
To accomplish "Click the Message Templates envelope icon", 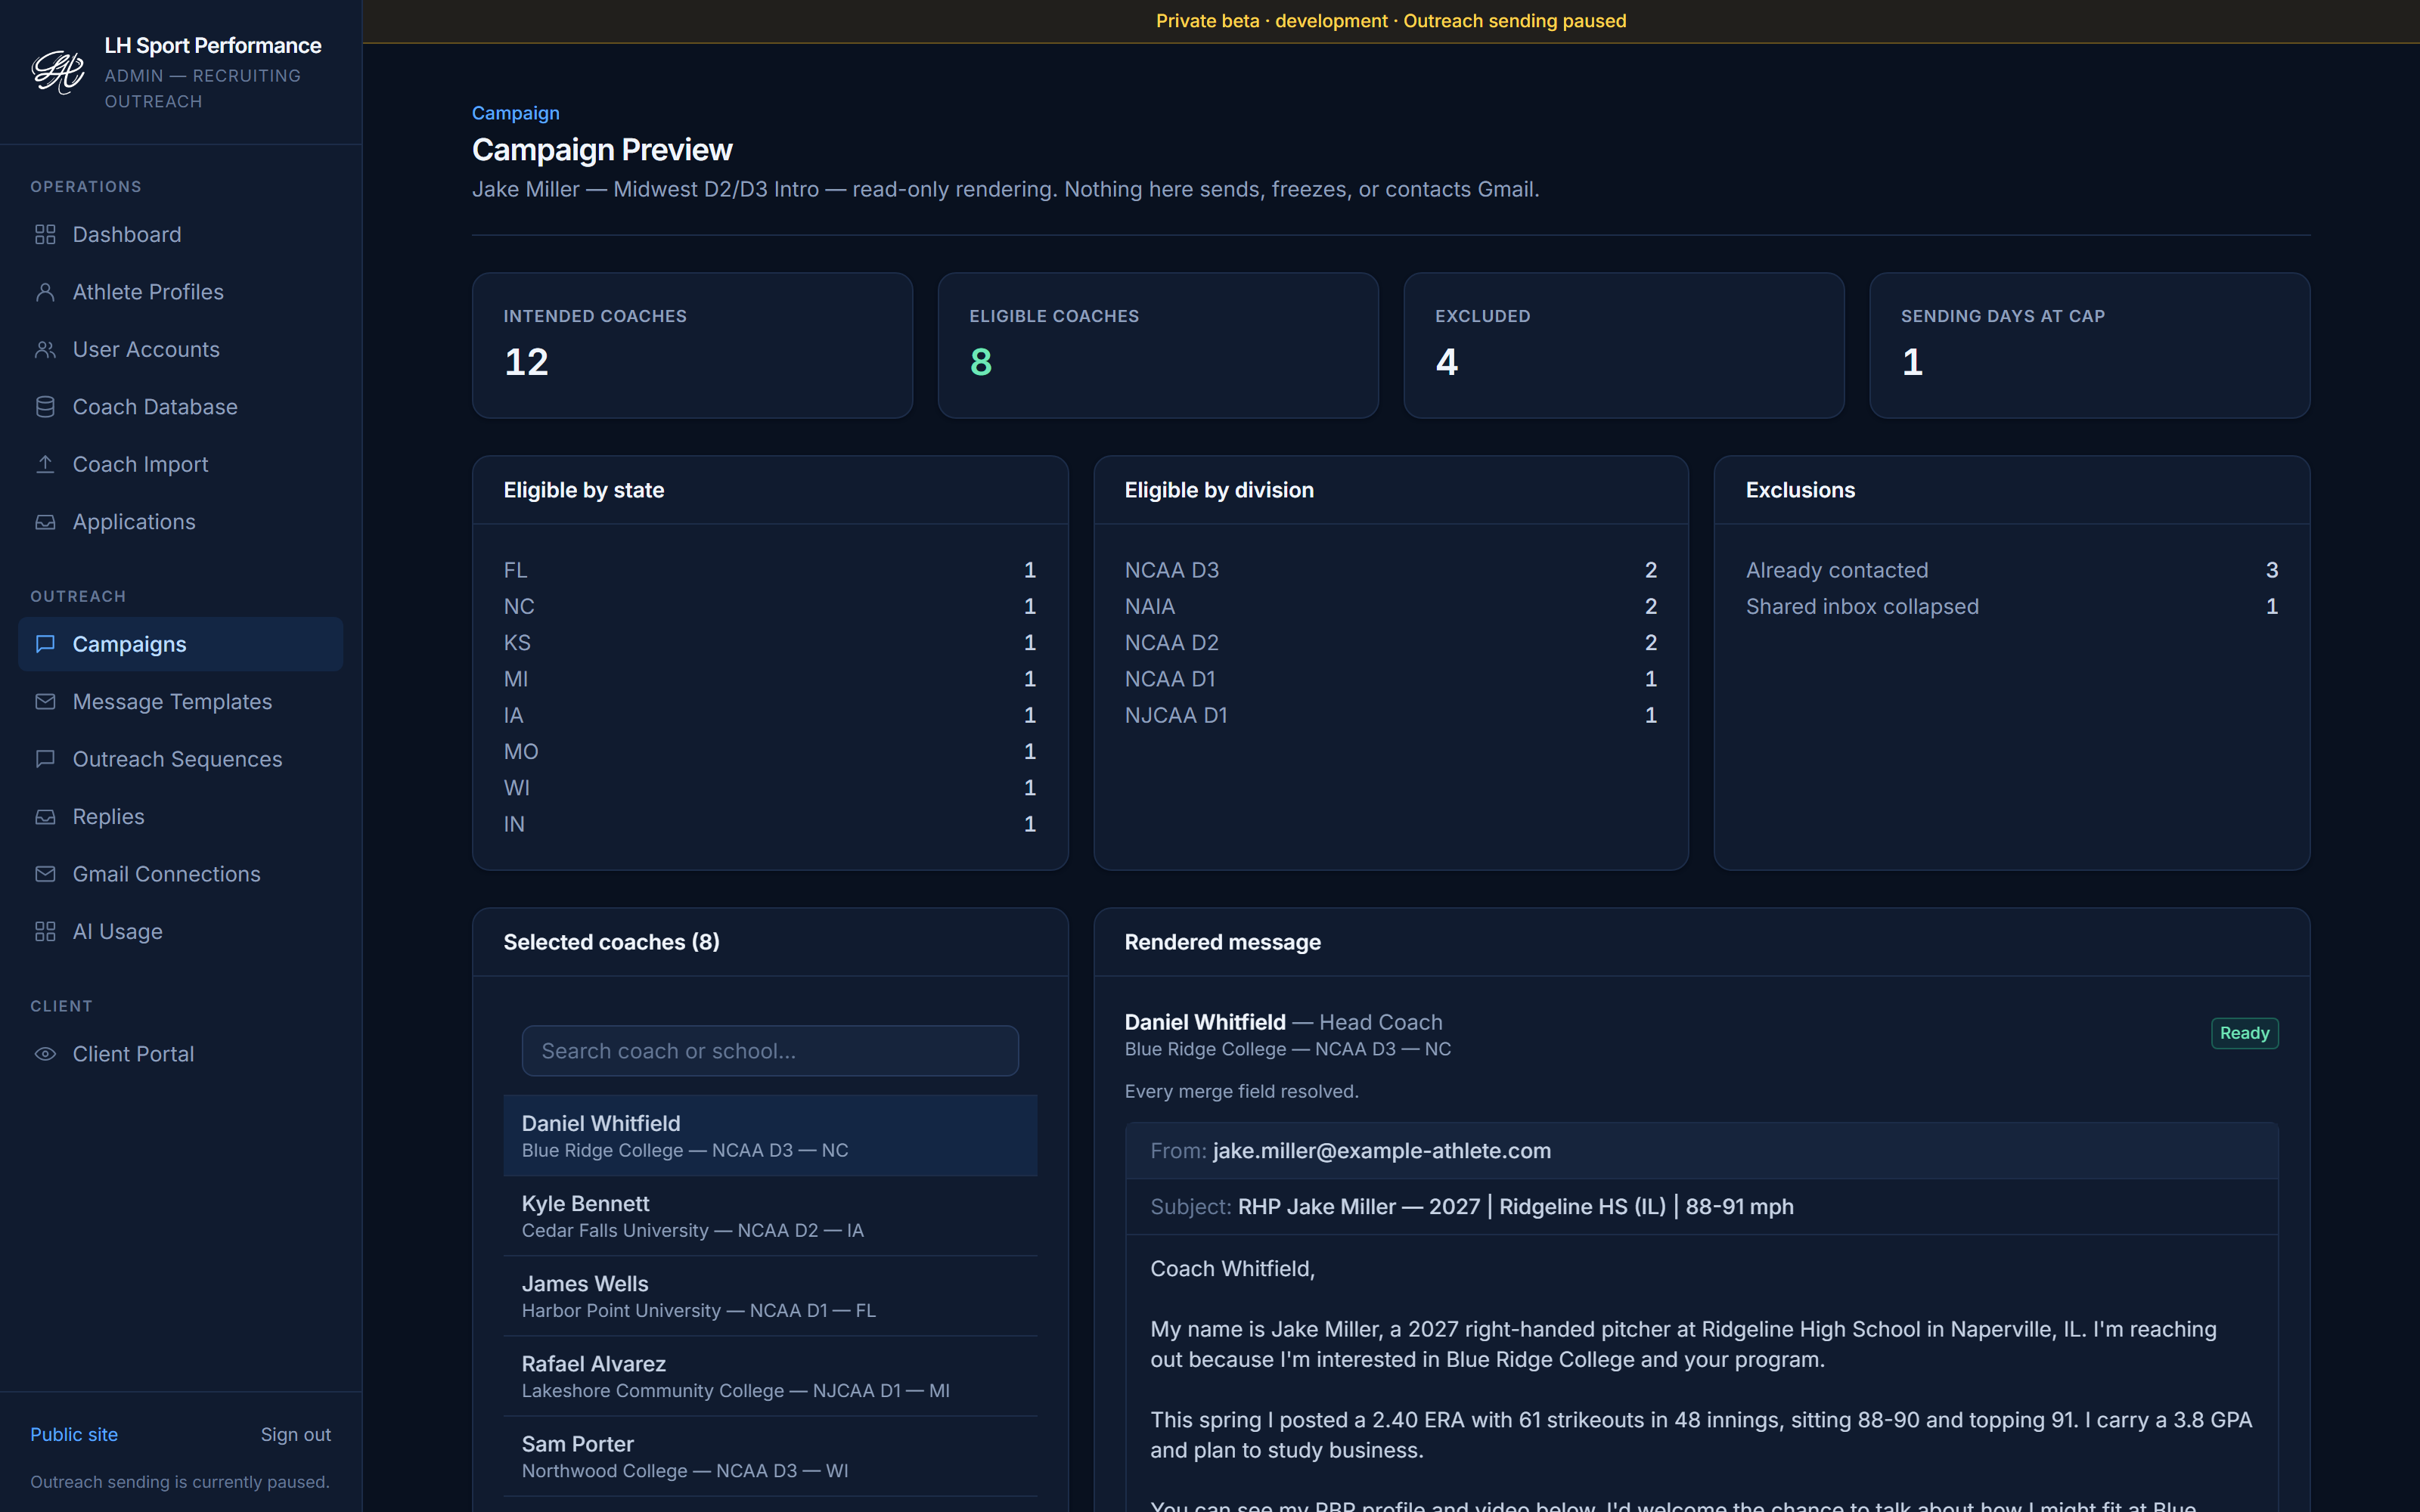I will tap(45, 702).
